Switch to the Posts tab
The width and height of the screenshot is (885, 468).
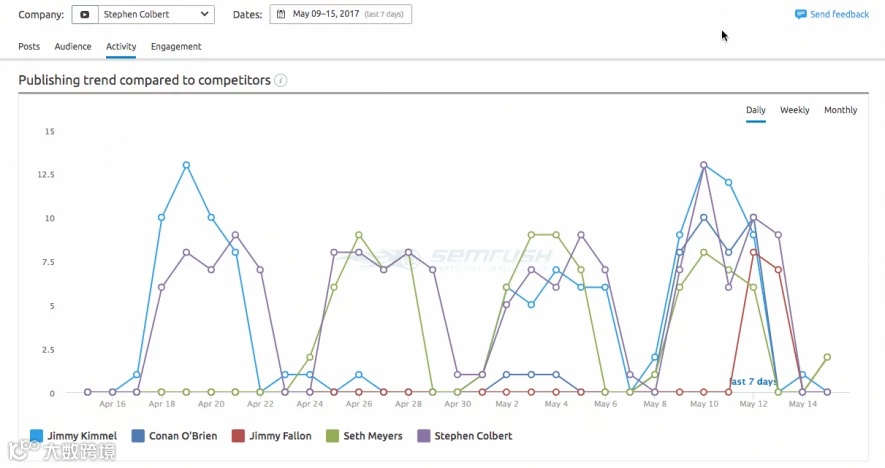pos(29,46)
